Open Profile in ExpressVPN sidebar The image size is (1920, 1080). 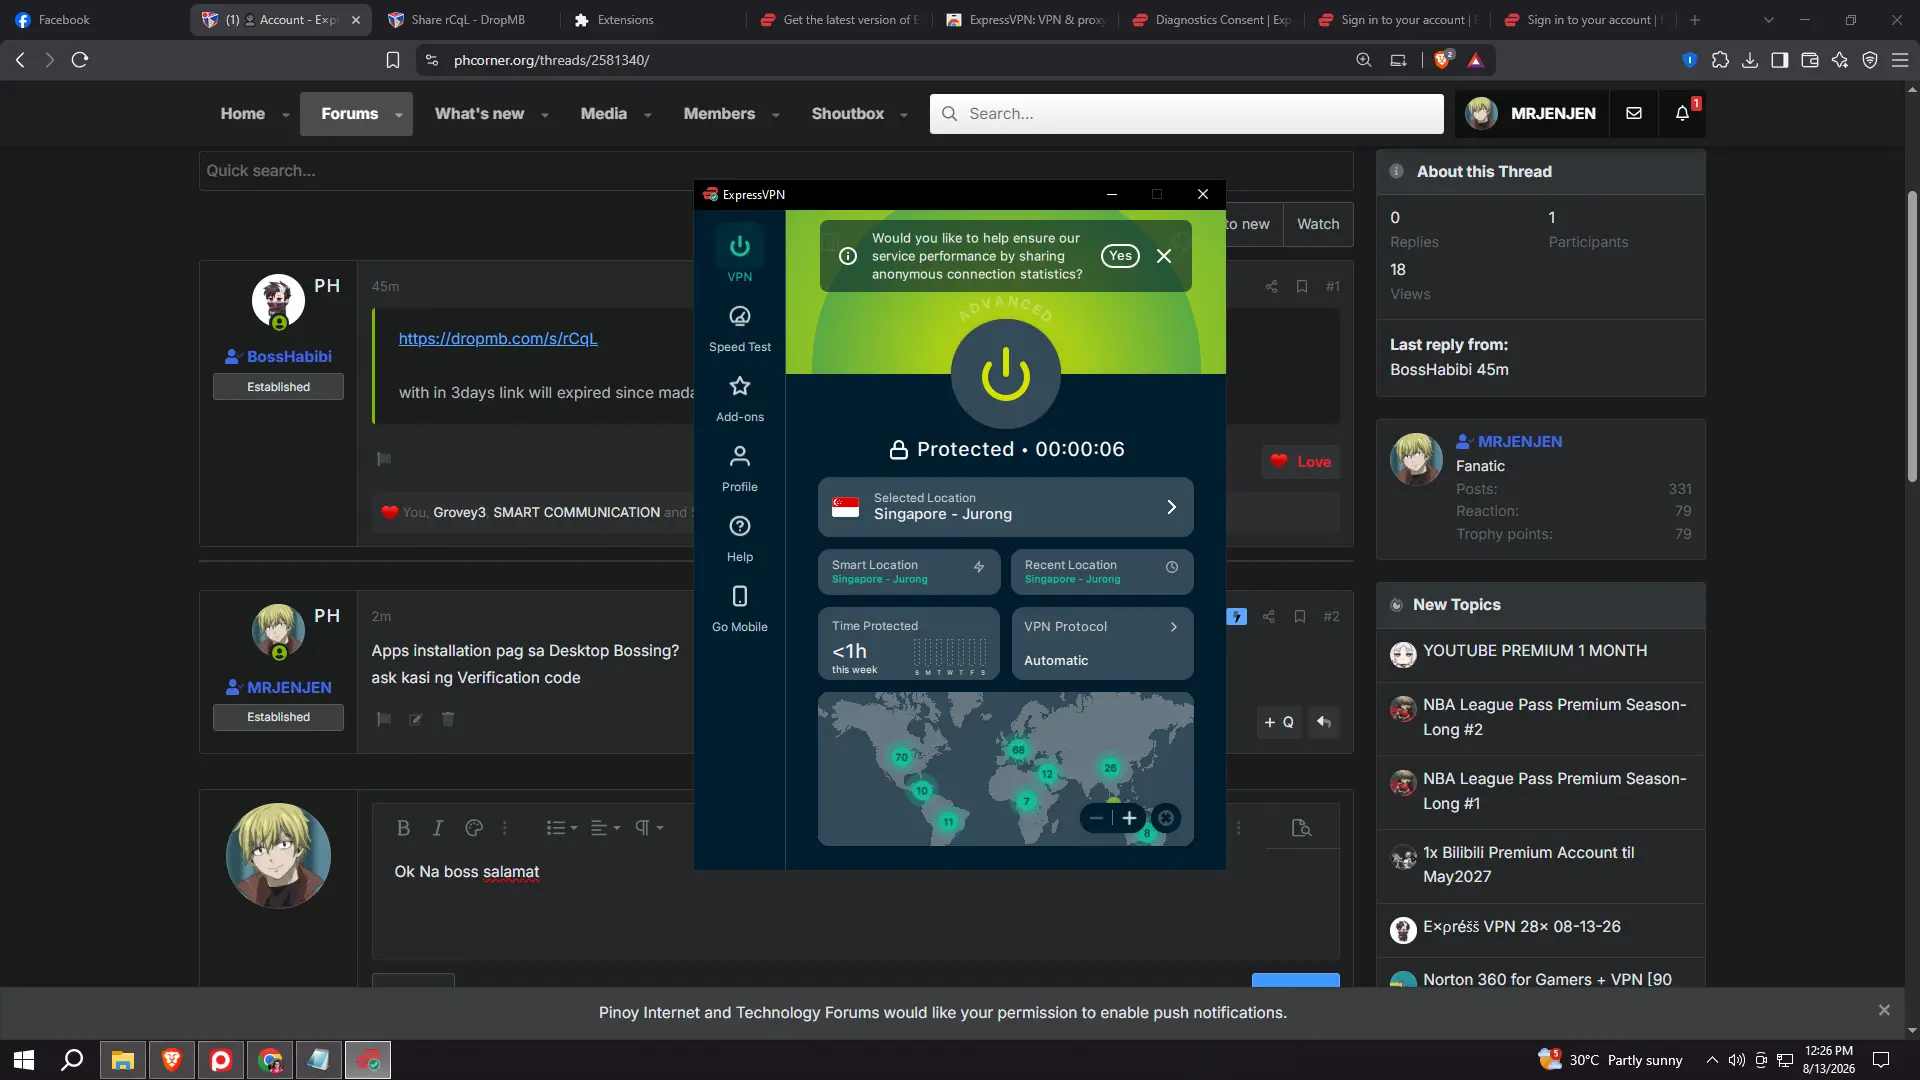pyautogui.click(x=739, y=468)
